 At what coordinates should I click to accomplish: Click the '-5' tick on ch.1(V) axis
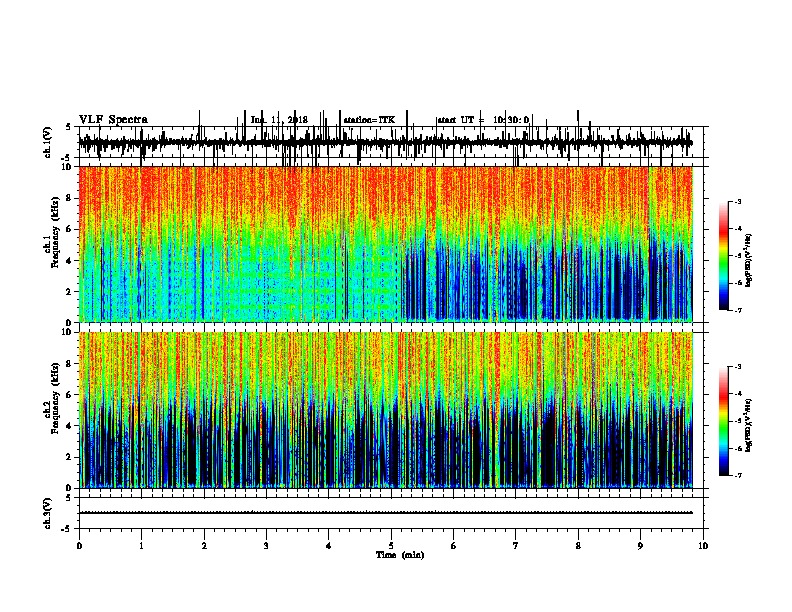(66, 158)
